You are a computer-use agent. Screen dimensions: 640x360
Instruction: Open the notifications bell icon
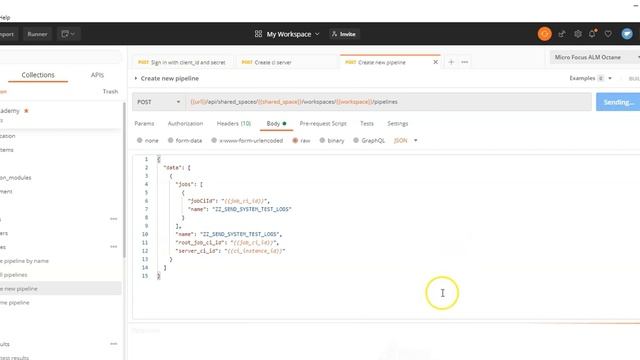click(x=592, y=34)
